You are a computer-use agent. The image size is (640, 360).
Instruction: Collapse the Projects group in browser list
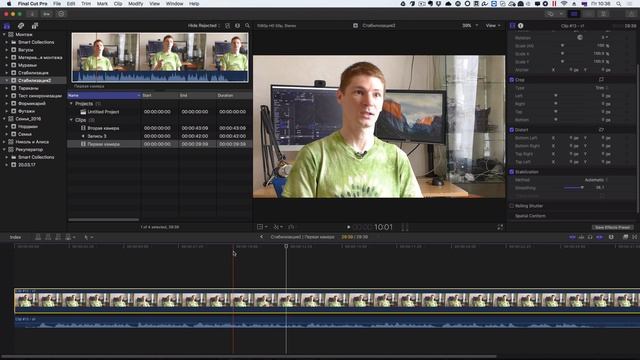[71, 104]
